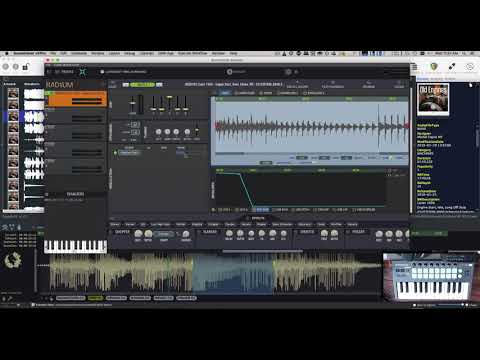
Task: Click the green shield icon in right toolbar
Action: (x=433, y=67)
